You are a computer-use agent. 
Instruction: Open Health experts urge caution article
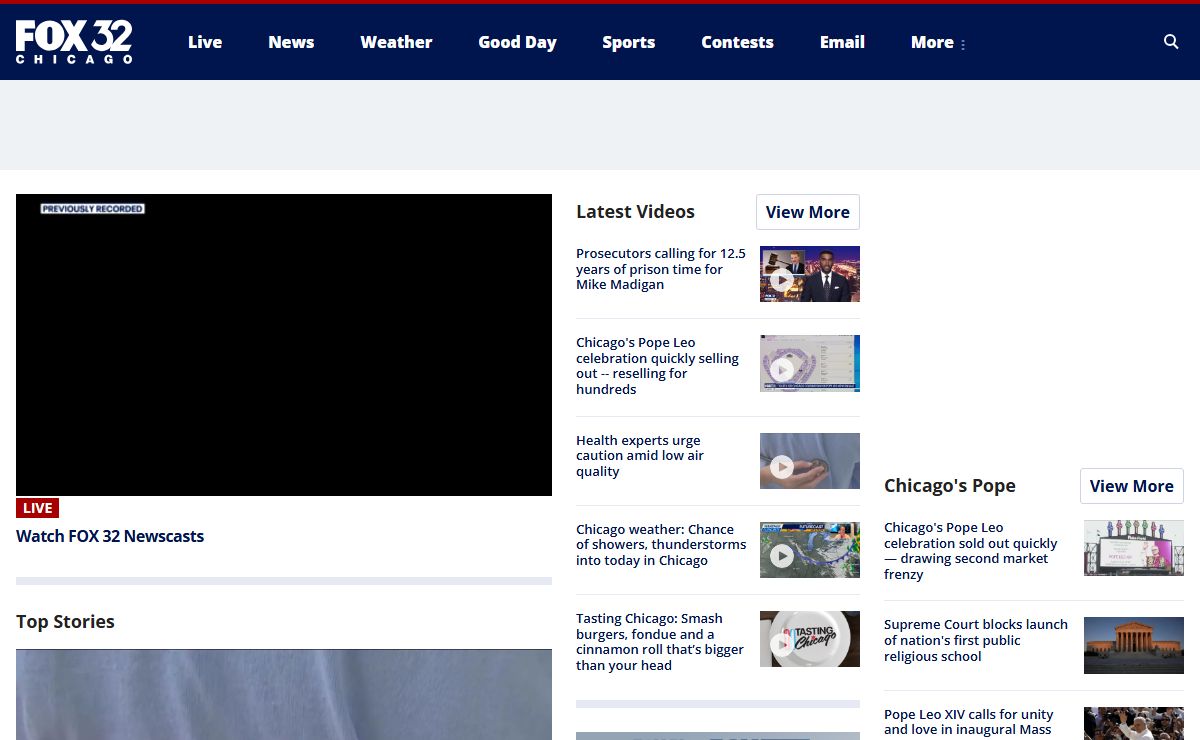(x=640, y=456)
